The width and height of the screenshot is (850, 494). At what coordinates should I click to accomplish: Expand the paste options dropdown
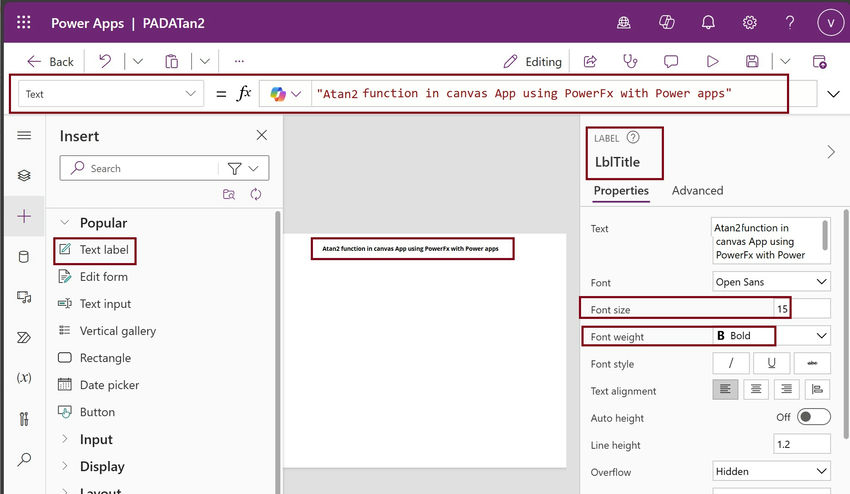pyautogui.click(x=204, y=61)
